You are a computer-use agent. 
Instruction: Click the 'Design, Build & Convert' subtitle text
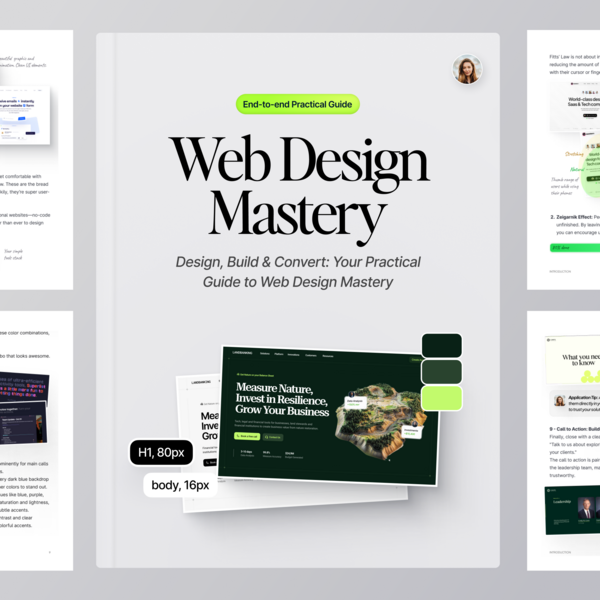(x=298, y=272)
